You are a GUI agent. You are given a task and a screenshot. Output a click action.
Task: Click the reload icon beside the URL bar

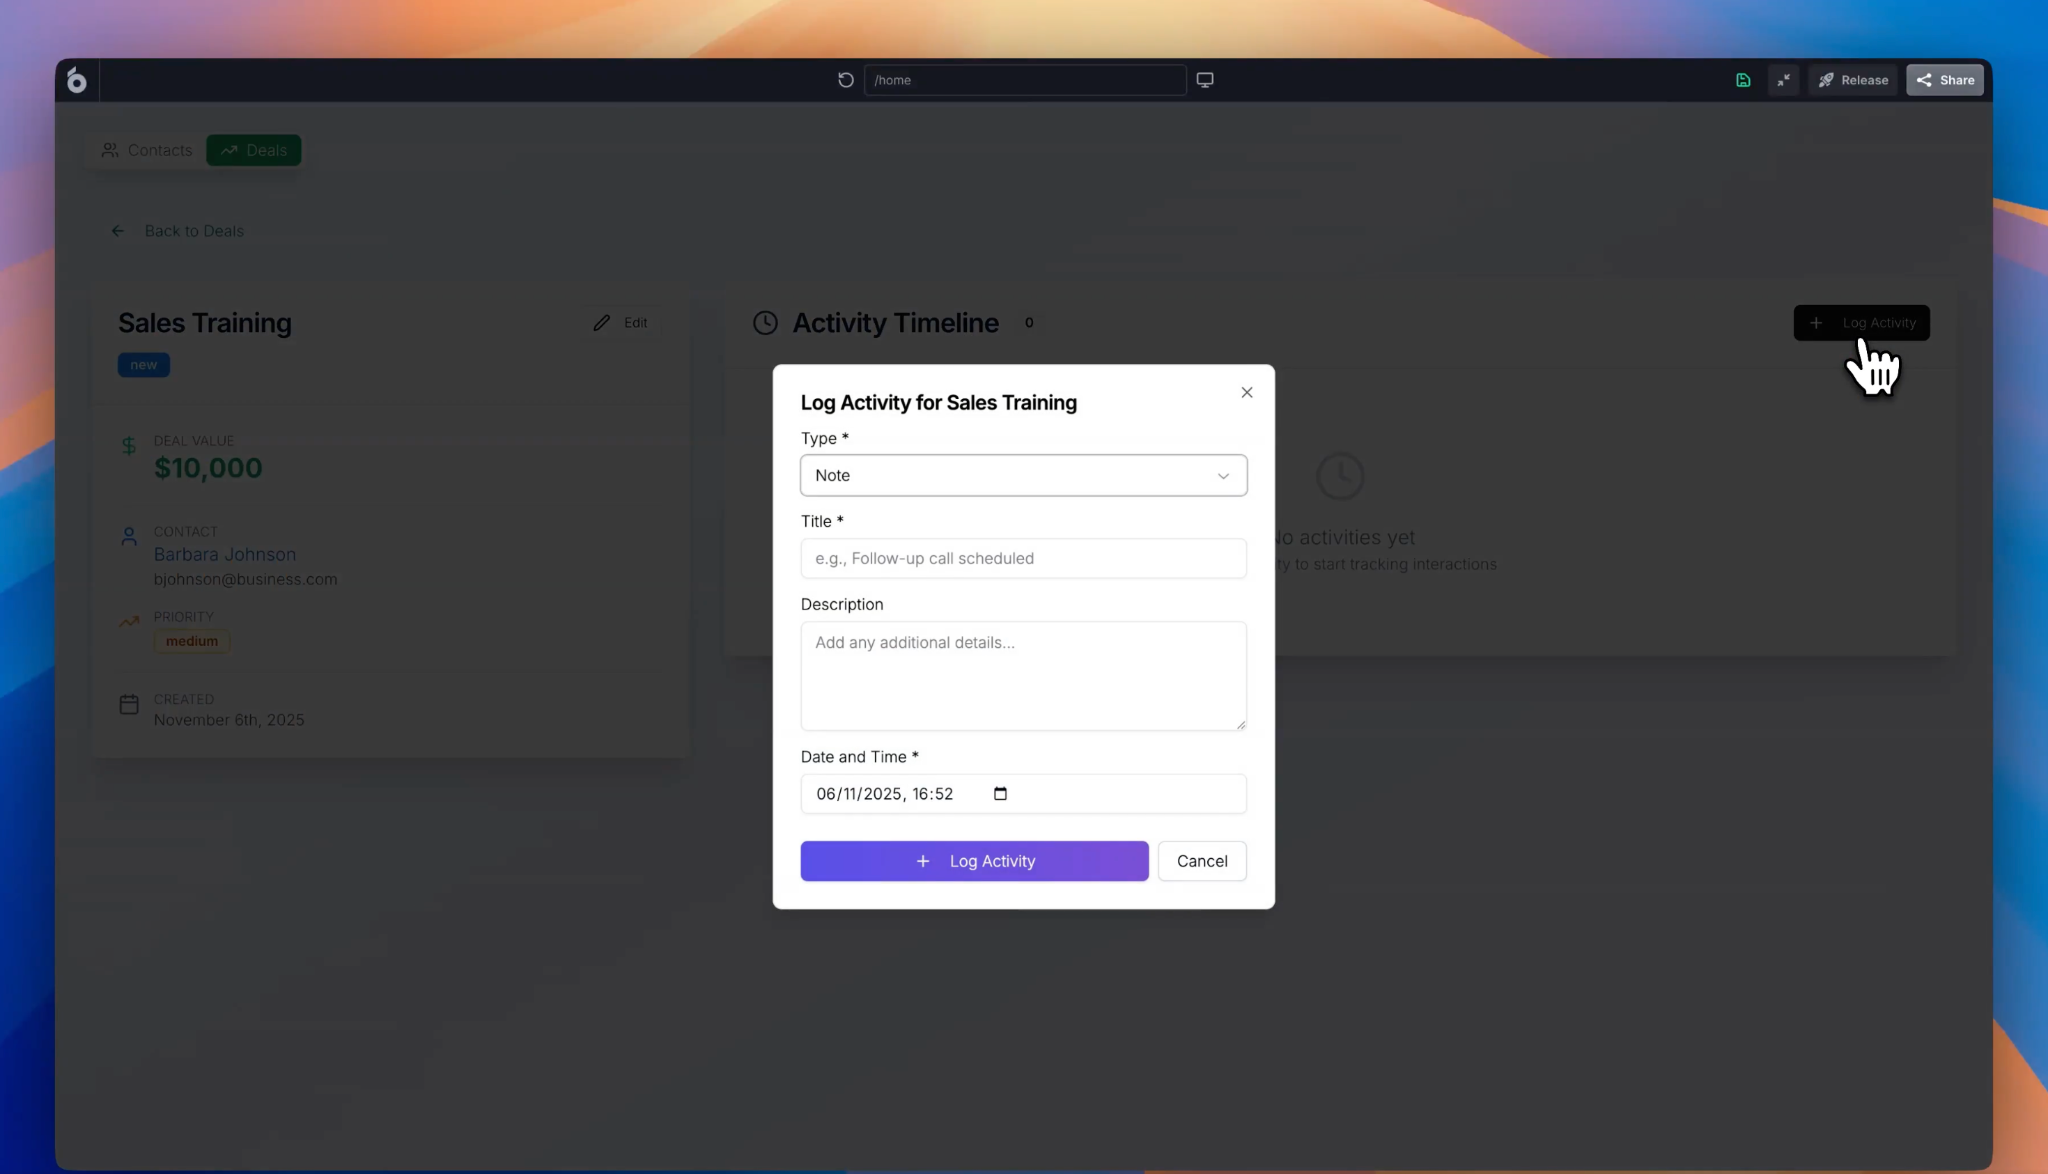(x=845, y=80)
